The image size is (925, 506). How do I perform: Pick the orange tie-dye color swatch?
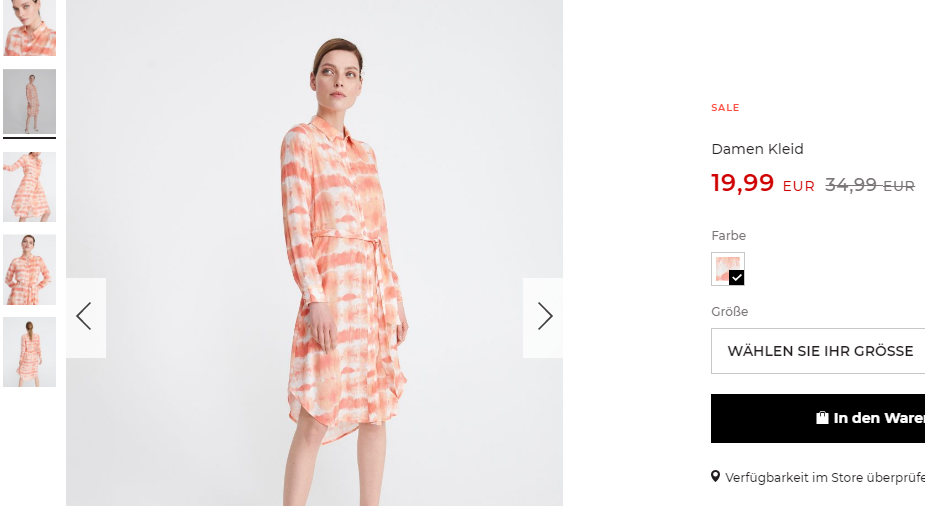pos(728,269)
